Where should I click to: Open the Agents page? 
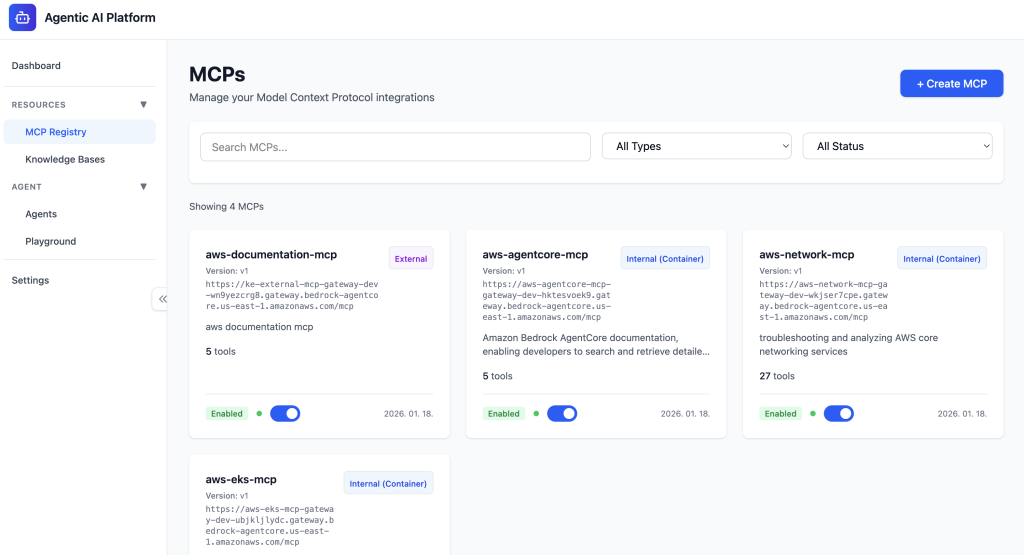click(x=41, y=214)
